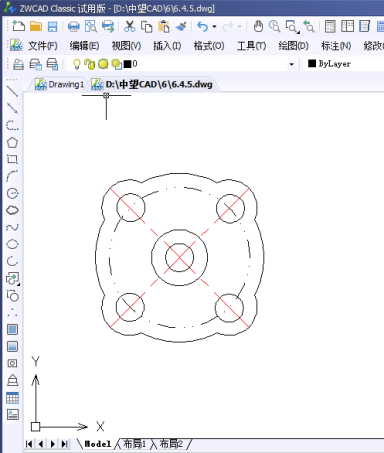Switch to the 布局2 layout tab

tap(171, 444)
